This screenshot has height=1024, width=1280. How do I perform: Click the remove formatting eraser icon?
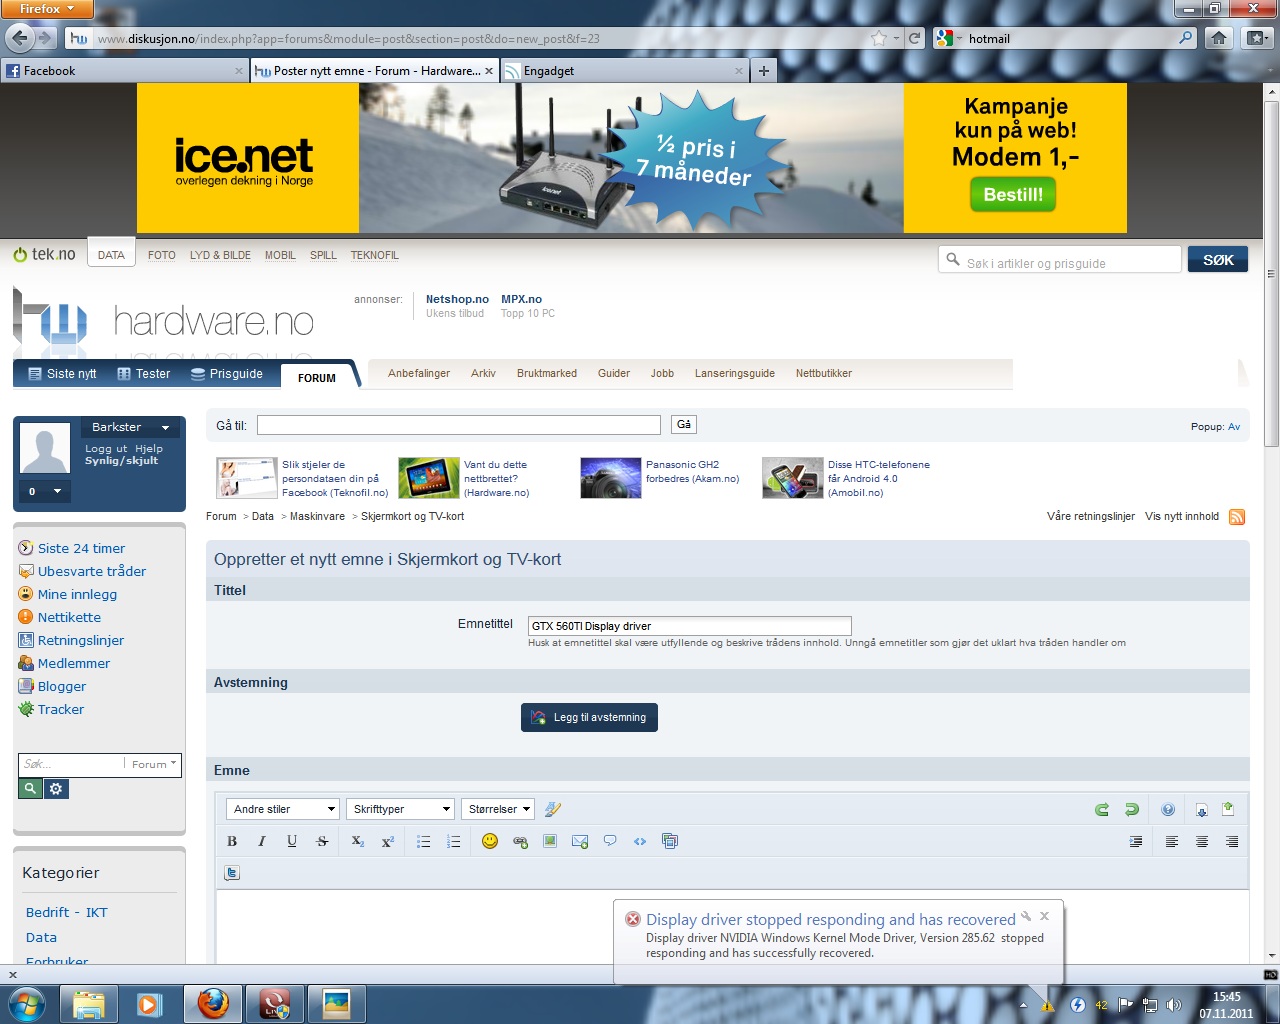click(x=553, y=809)
